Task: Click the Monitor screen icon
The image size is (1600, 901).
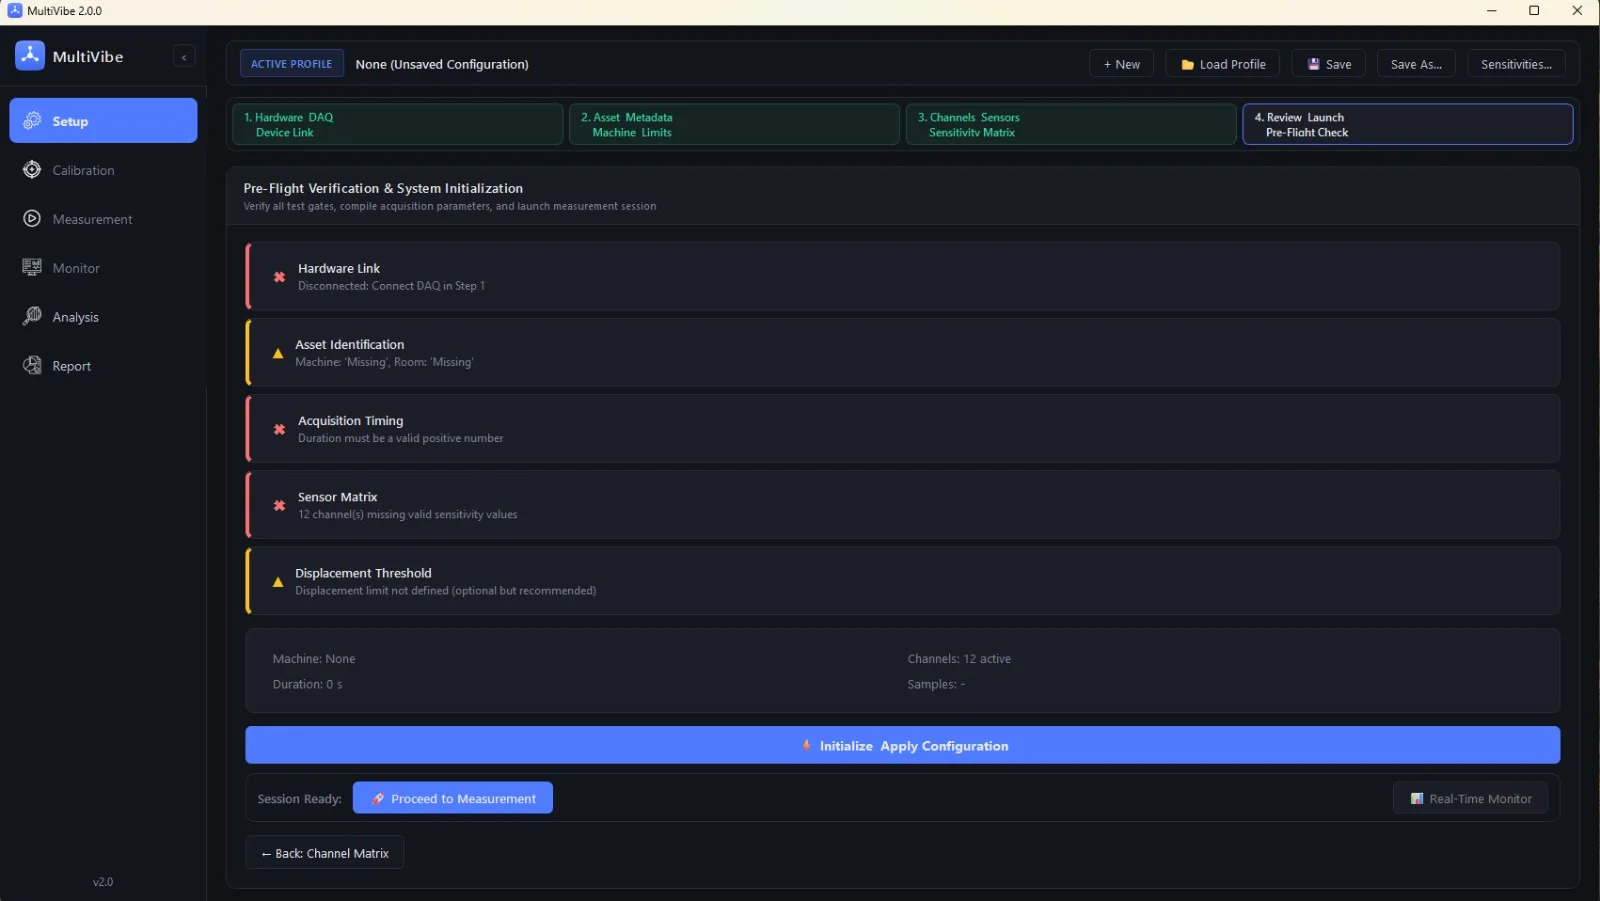Action: [32, 268]
